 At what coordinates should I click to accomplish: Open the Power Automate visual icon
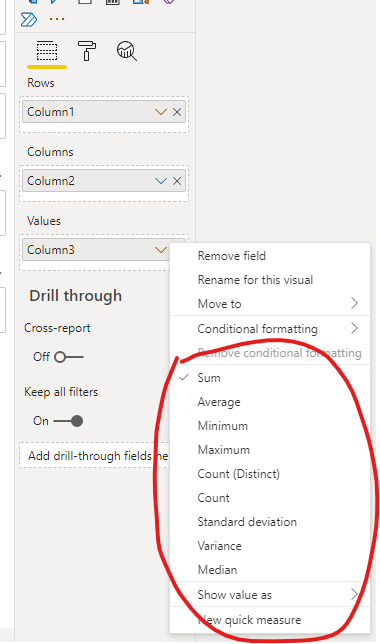(29, 19)
